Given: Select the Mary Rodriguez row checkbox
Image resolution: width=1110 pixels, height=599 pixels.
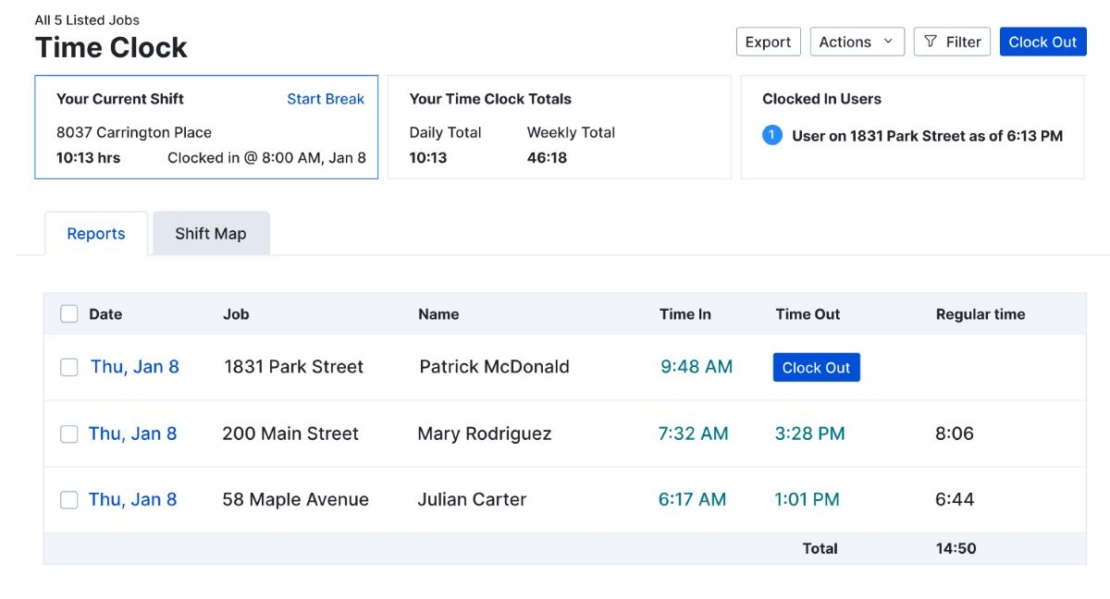Looking at the screenshot, I should point(69,434).
